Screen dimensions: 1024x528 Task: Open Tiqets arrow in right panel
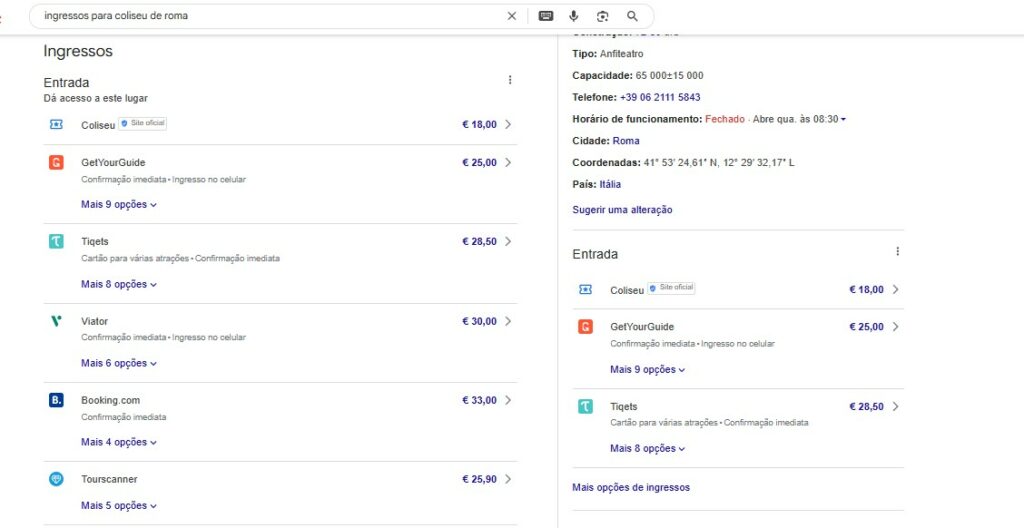[895, 406]
